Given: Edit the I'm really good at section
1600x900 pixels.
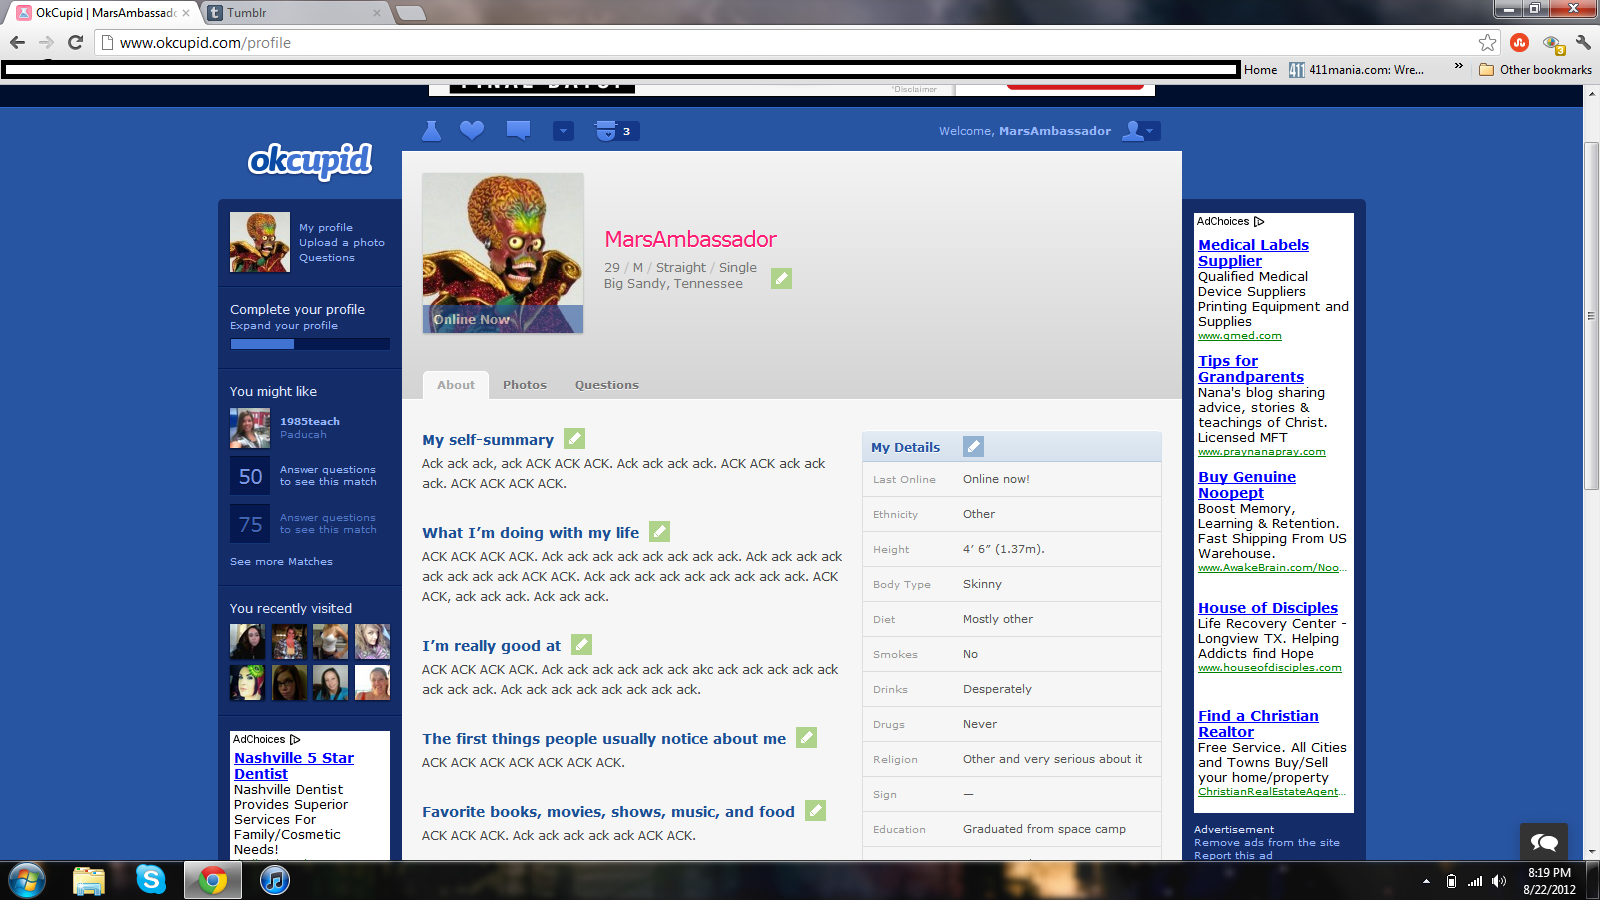Looking at the screenshot, I should [x=581, y=644].
